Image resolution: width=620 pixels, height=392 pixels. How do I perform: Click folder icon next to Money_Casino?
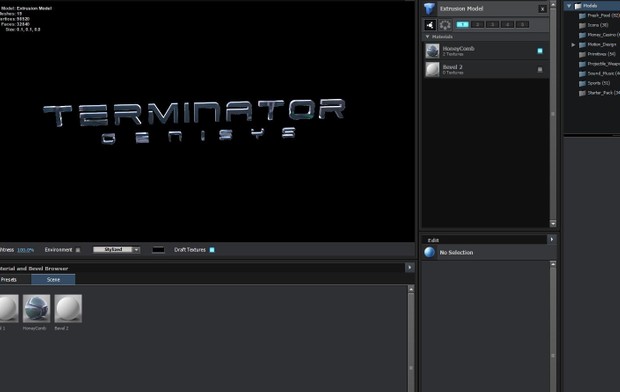click(582, 35)
